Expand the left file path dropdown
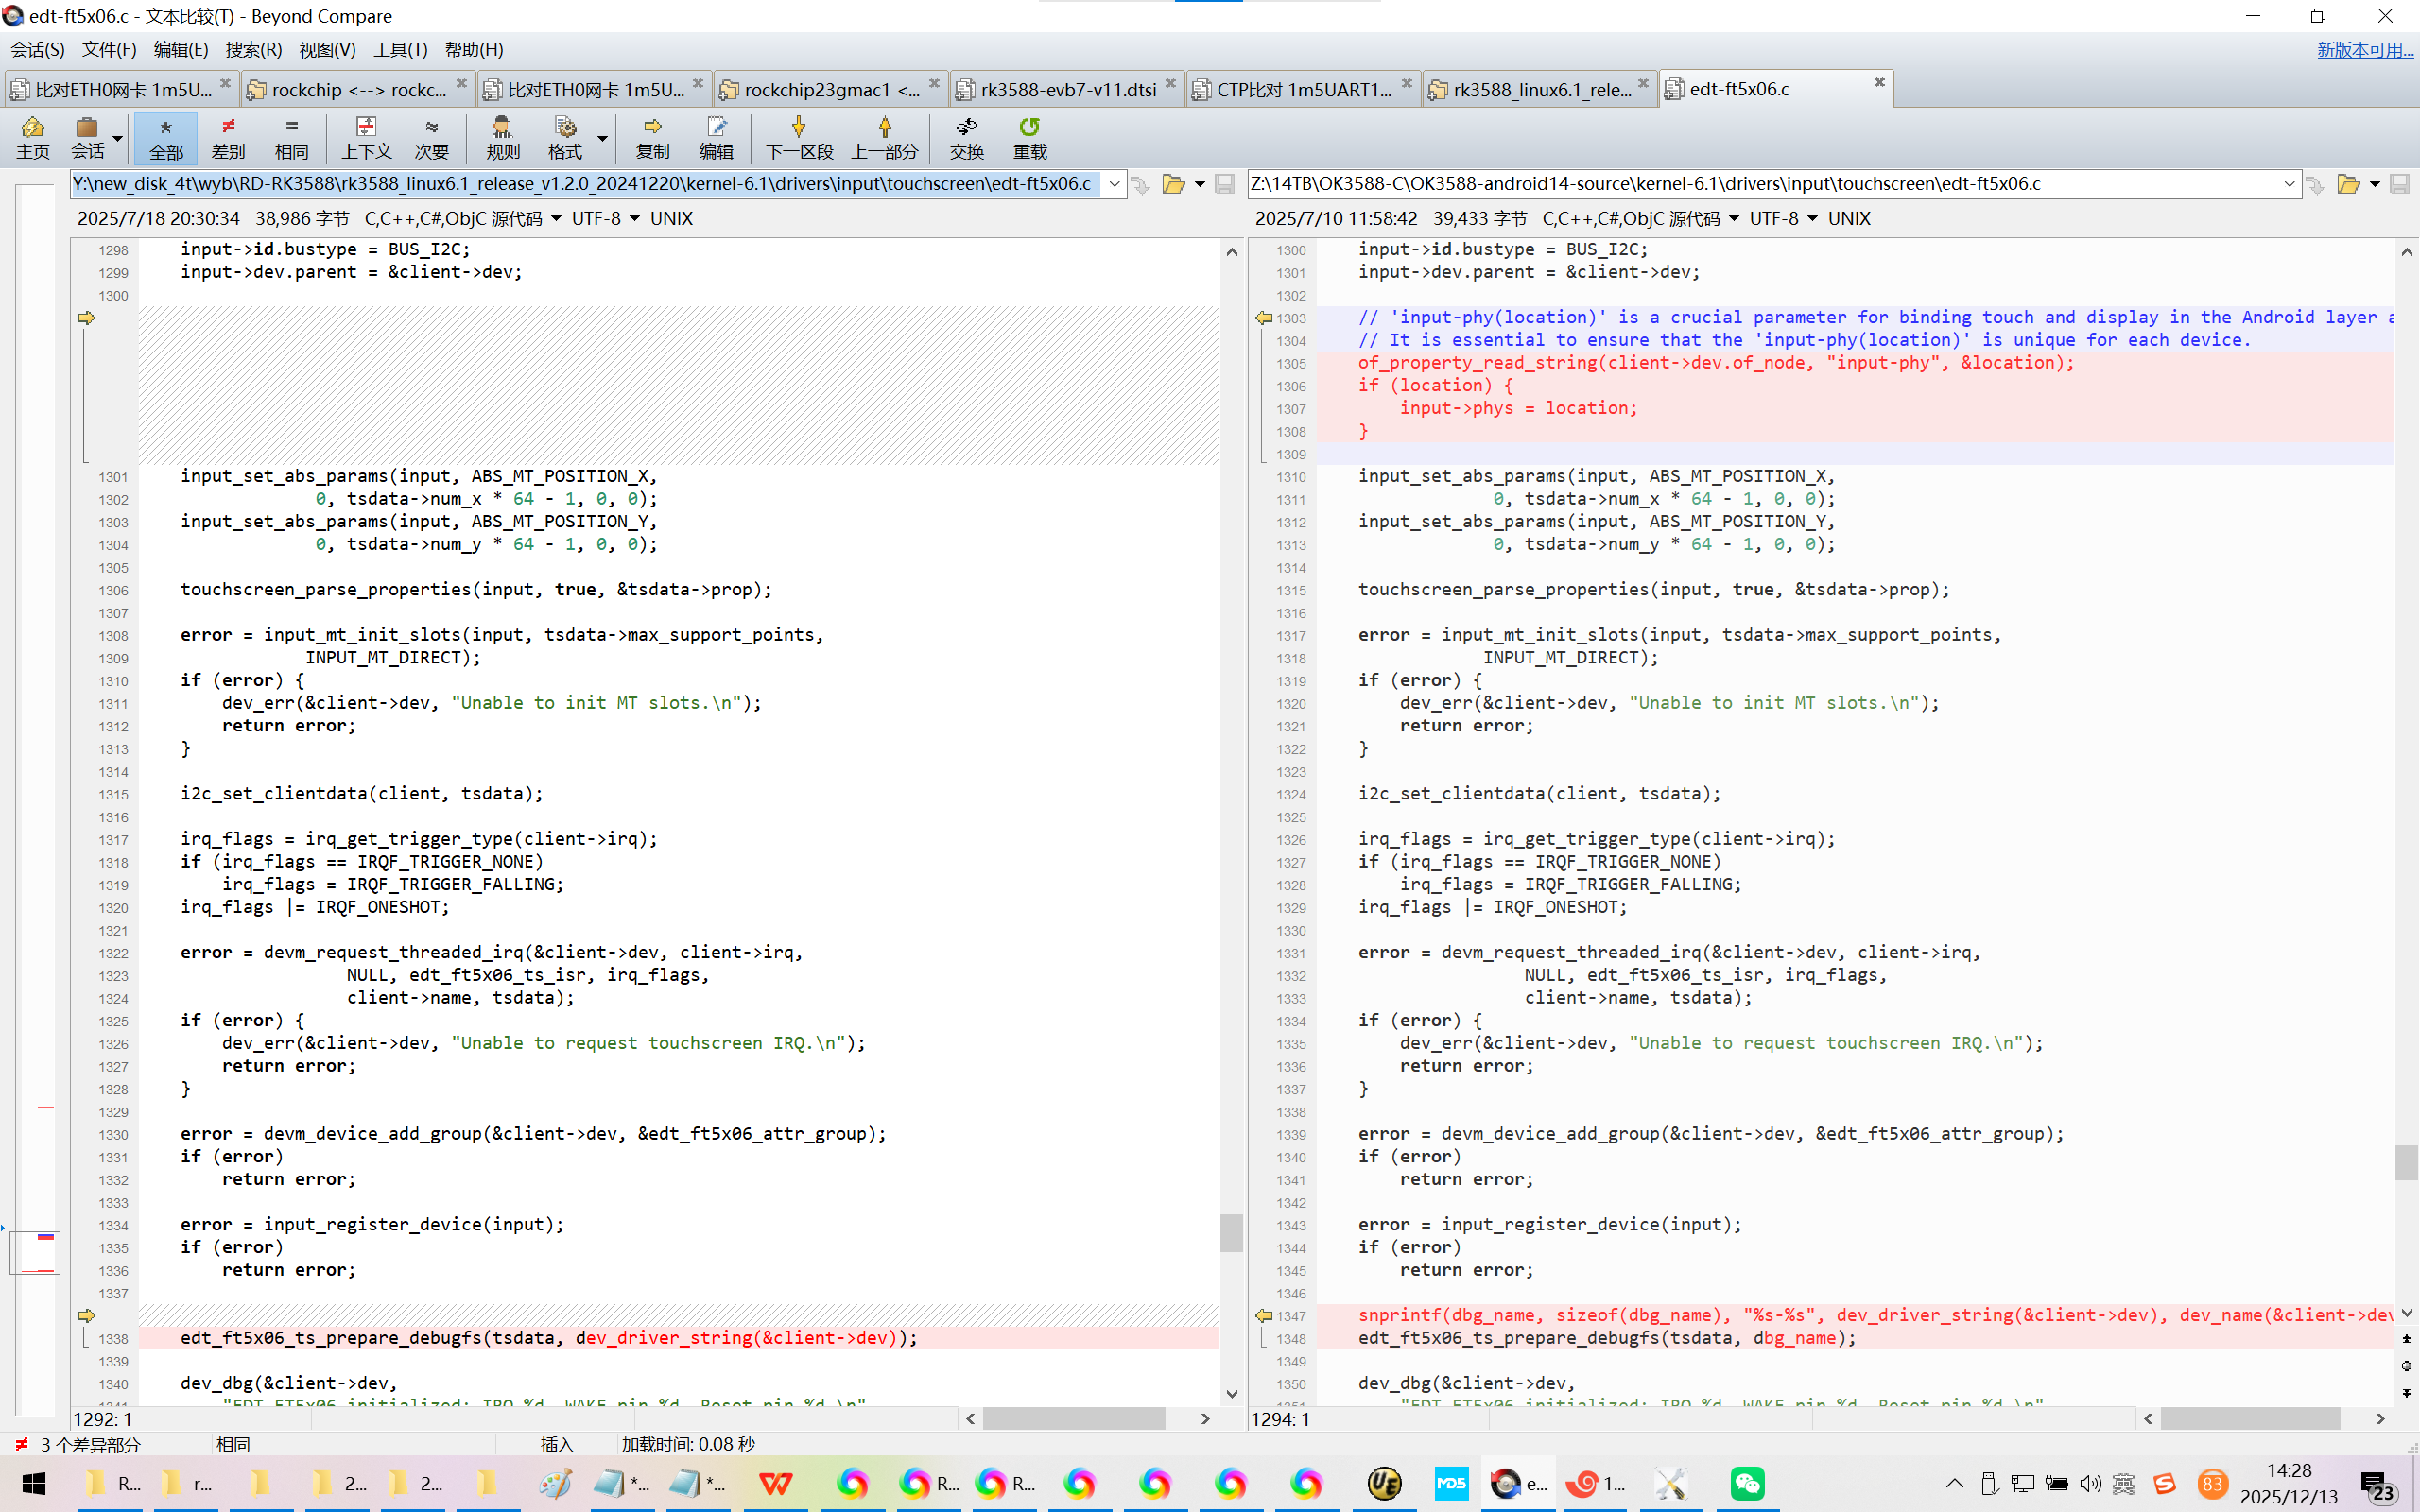 tap(1114, 184)
